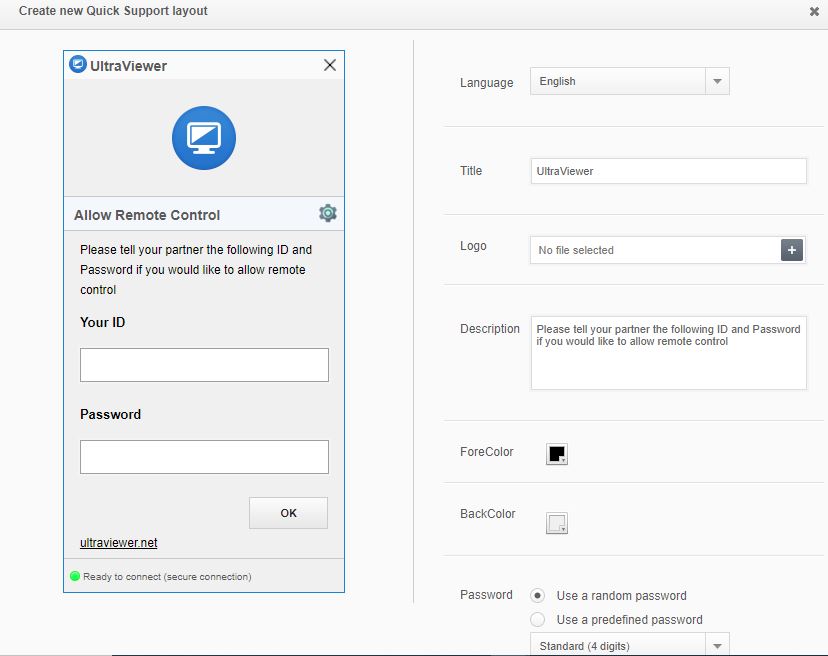Screen dimensions: 828x656
Task: Click into the Description text area
Action: (x=668, y=353)
